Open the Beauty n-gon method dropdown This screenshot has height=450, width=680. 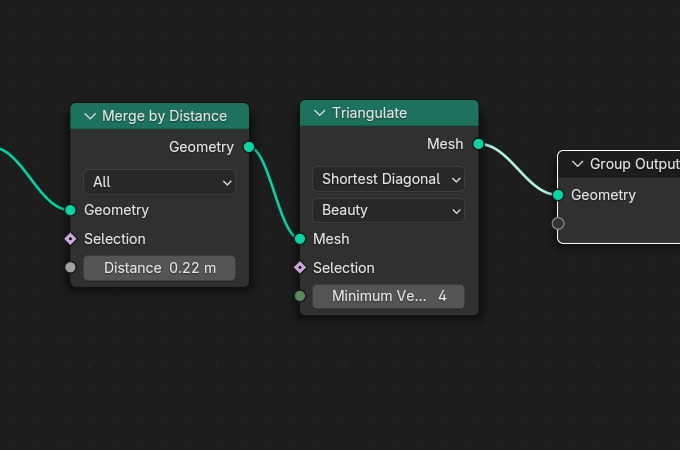pyautogui.click(x=389, y=210)
